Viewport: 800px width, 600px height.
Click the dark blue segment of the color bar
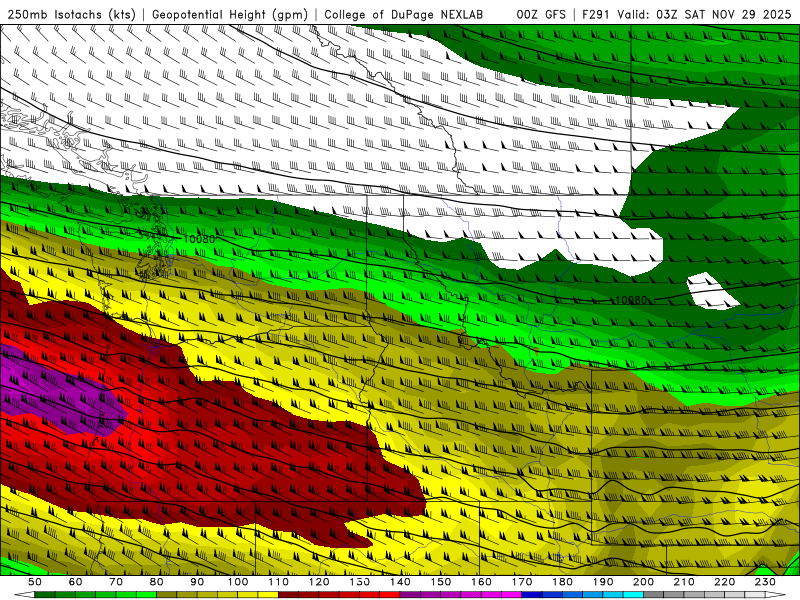(531, 595)
